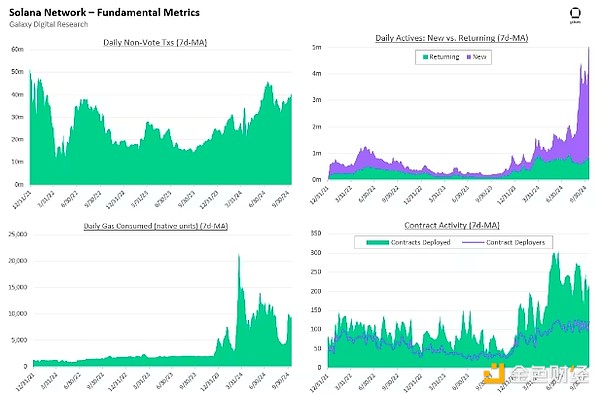This screenshot has height=395, width=600.
Task: Click the 60m axis label on transactions chart
Action: (x=18, y=49)
